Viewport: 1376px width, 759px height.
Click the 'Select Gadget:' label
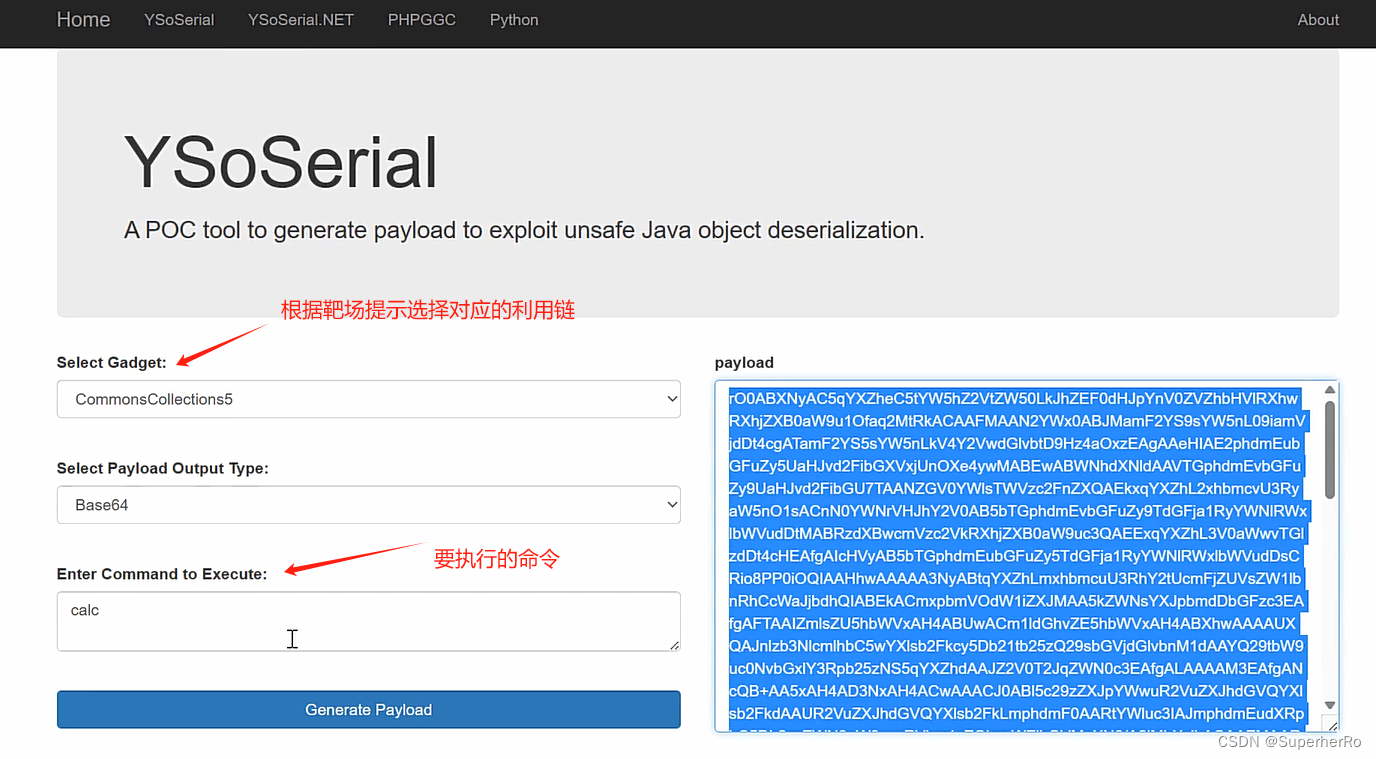[x=112, y=362]
